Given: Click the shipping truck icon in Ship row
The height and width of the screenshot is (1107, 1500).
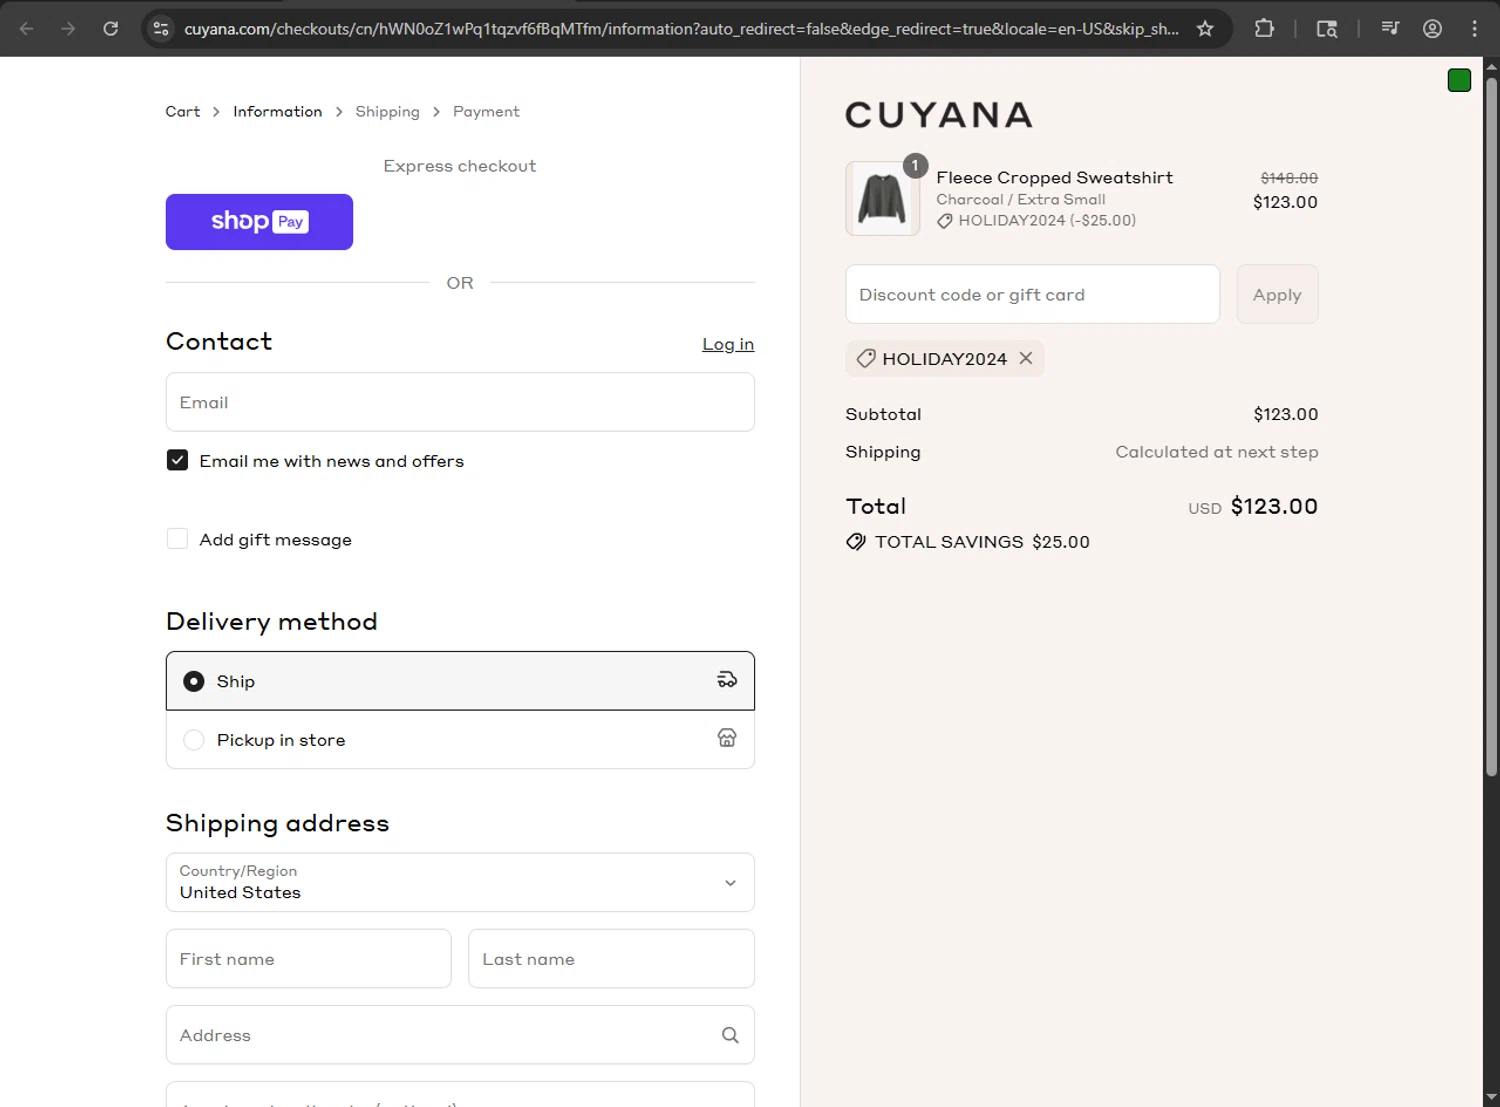Looking at the screenshot, I should (727, 680).
